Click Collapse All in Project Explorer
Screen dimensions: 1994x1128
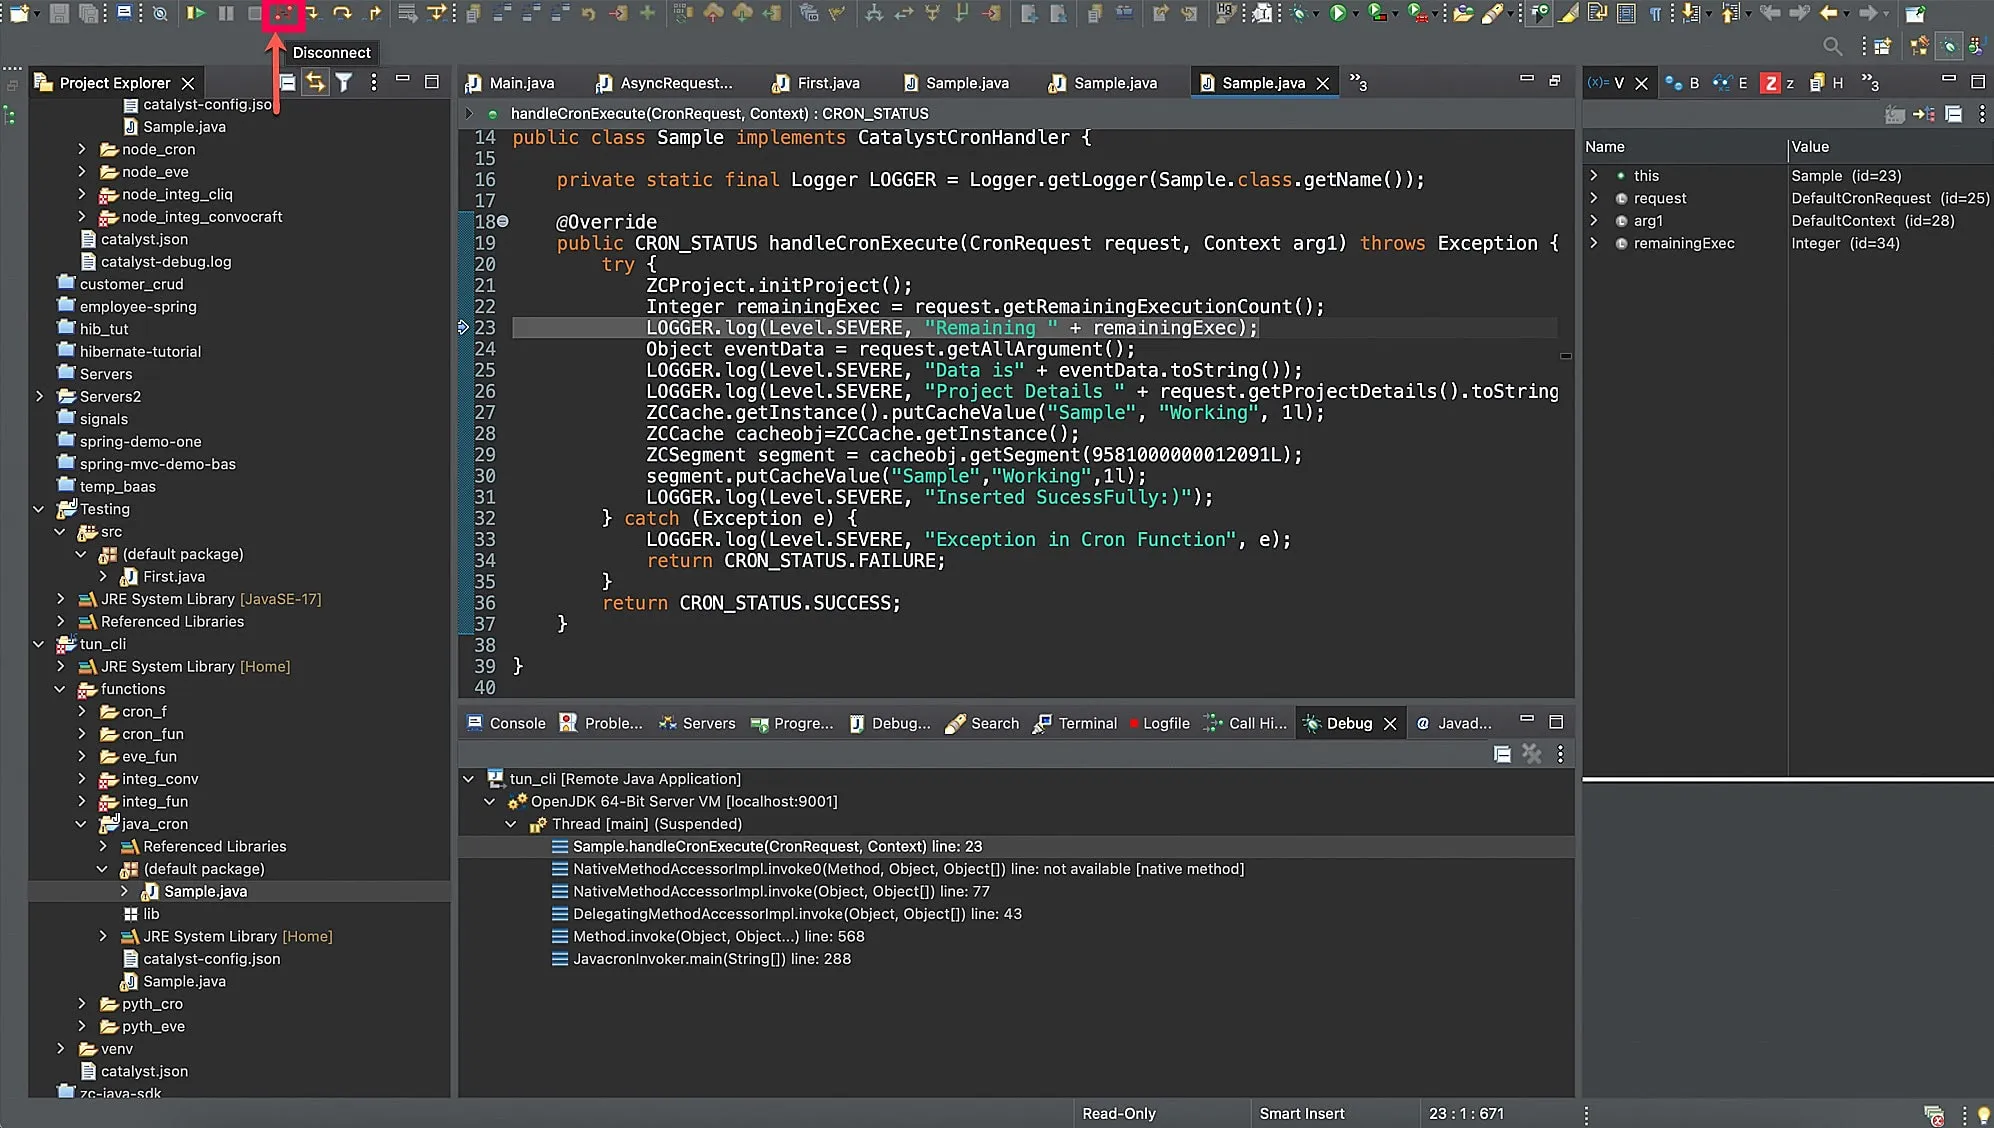click(x=287, y=82)
